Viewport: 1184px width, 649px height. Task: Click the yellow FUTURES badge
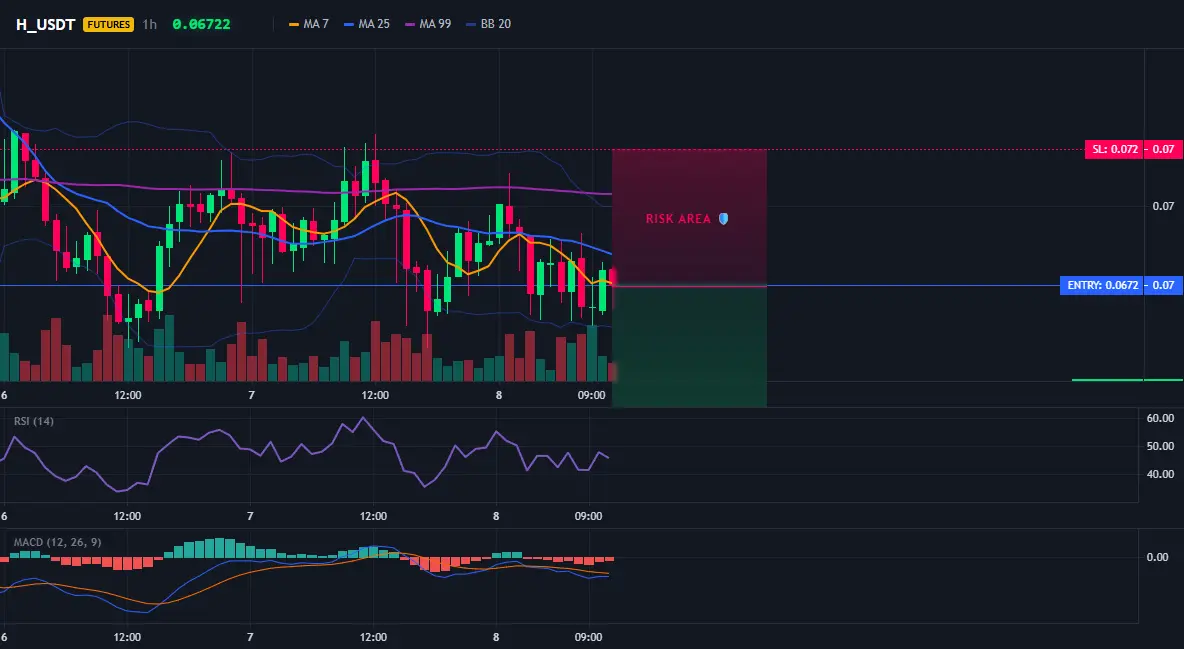click(x=109, y=24)
